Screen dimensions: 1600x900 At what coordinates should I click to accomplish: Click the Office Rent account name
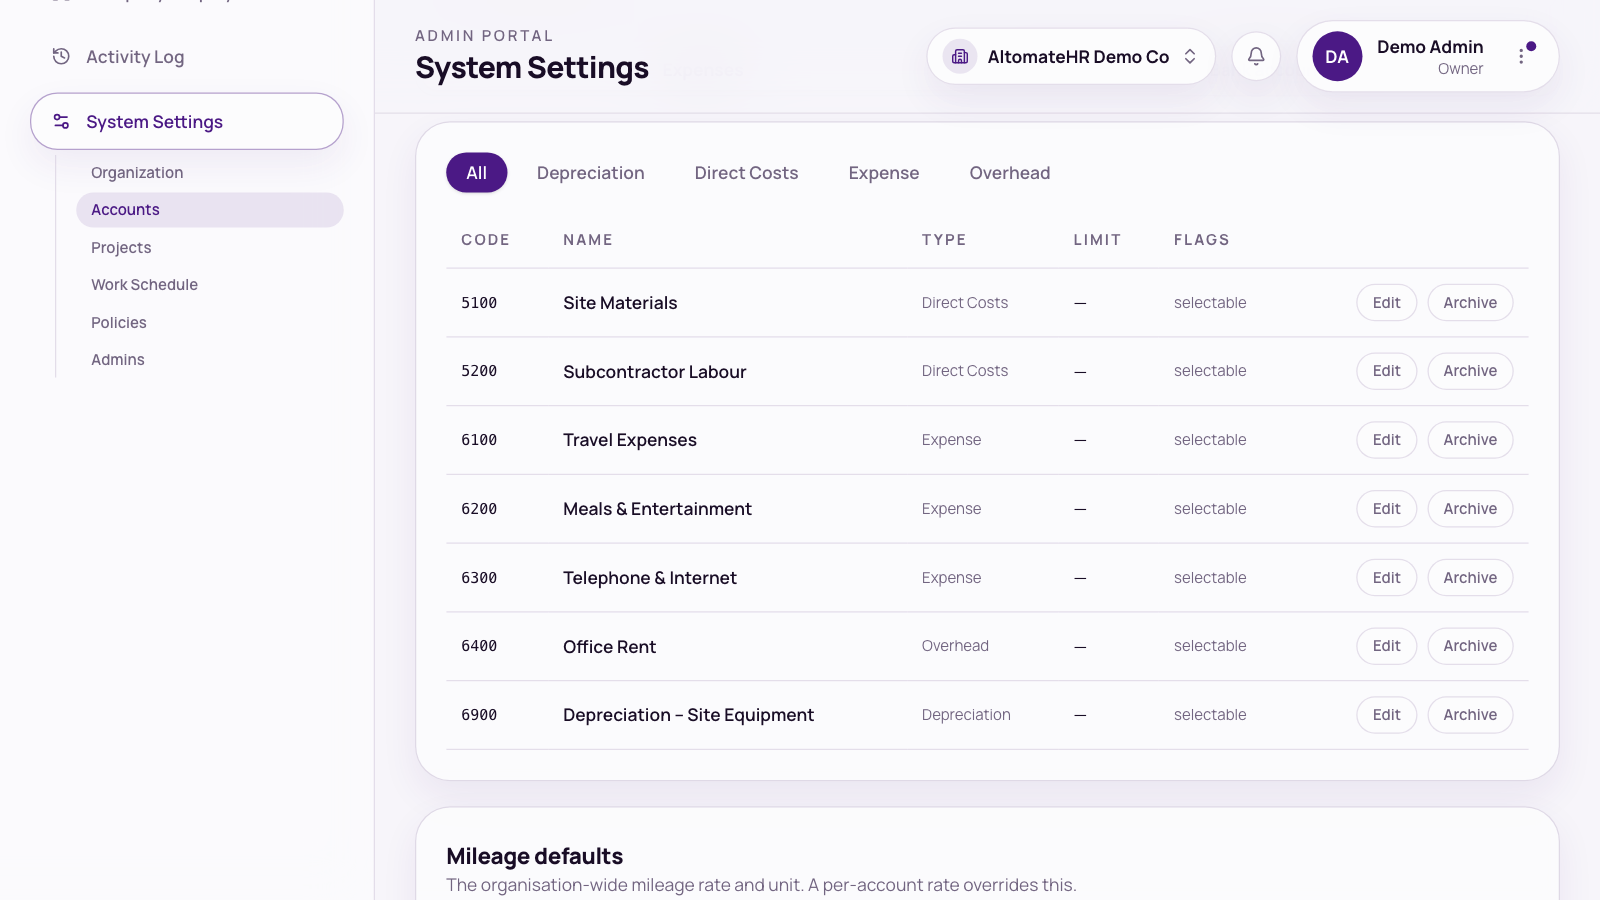(609, 647)
